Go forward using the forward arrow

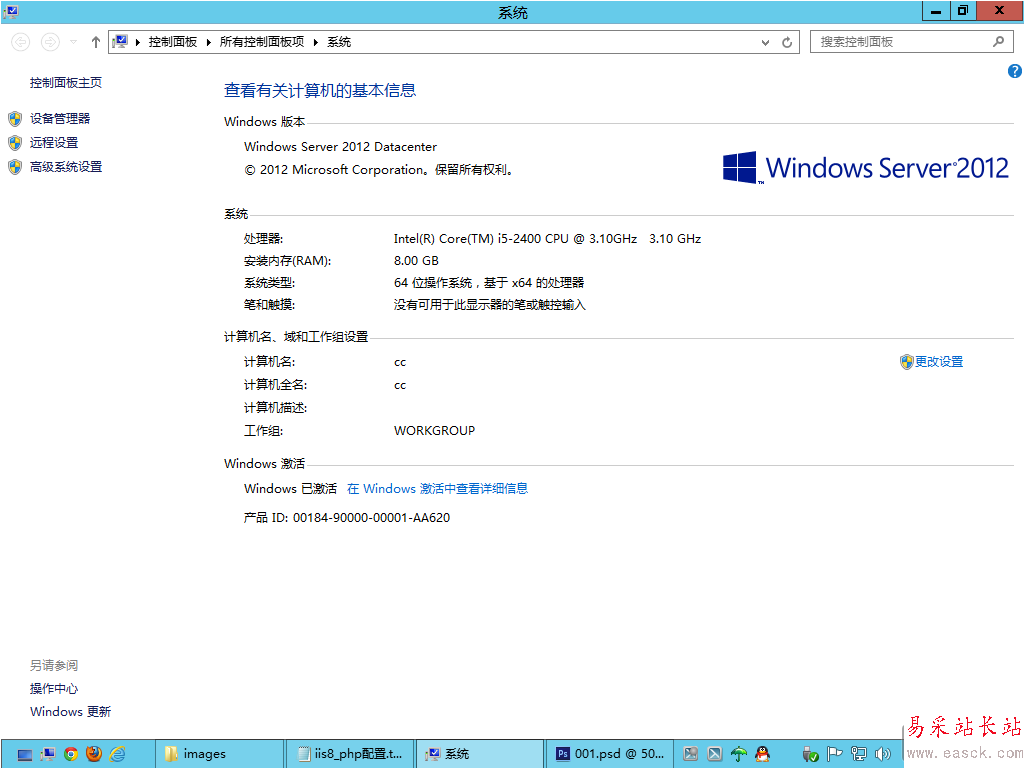pyautogui.click(x=50, y=42)
